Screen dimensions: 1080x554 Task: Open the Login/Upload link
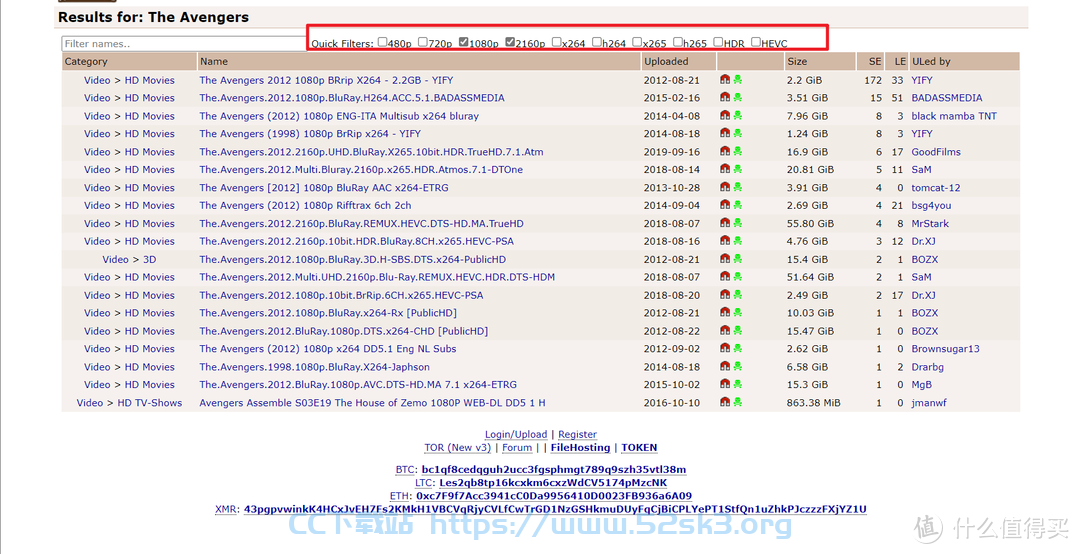tap(516, 434)
